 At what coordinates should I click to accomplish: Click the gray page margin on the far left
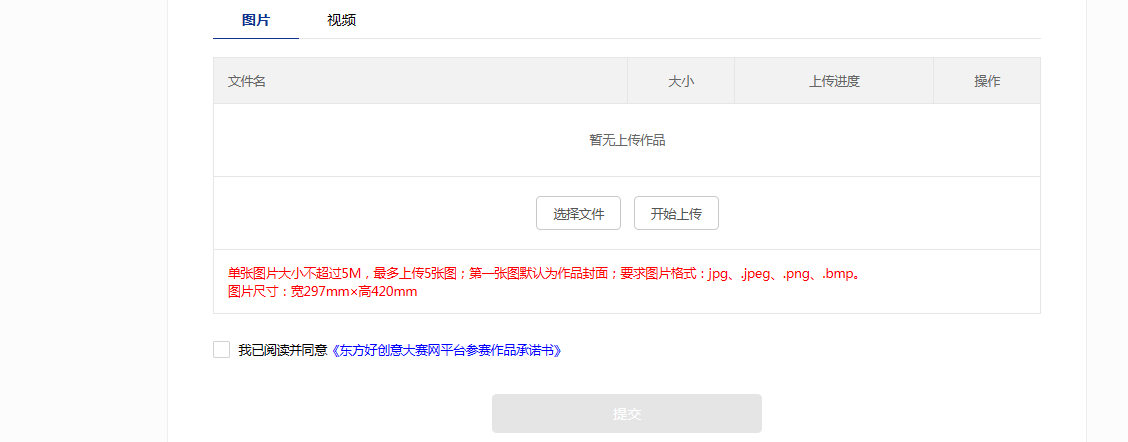tap(80, 220)
